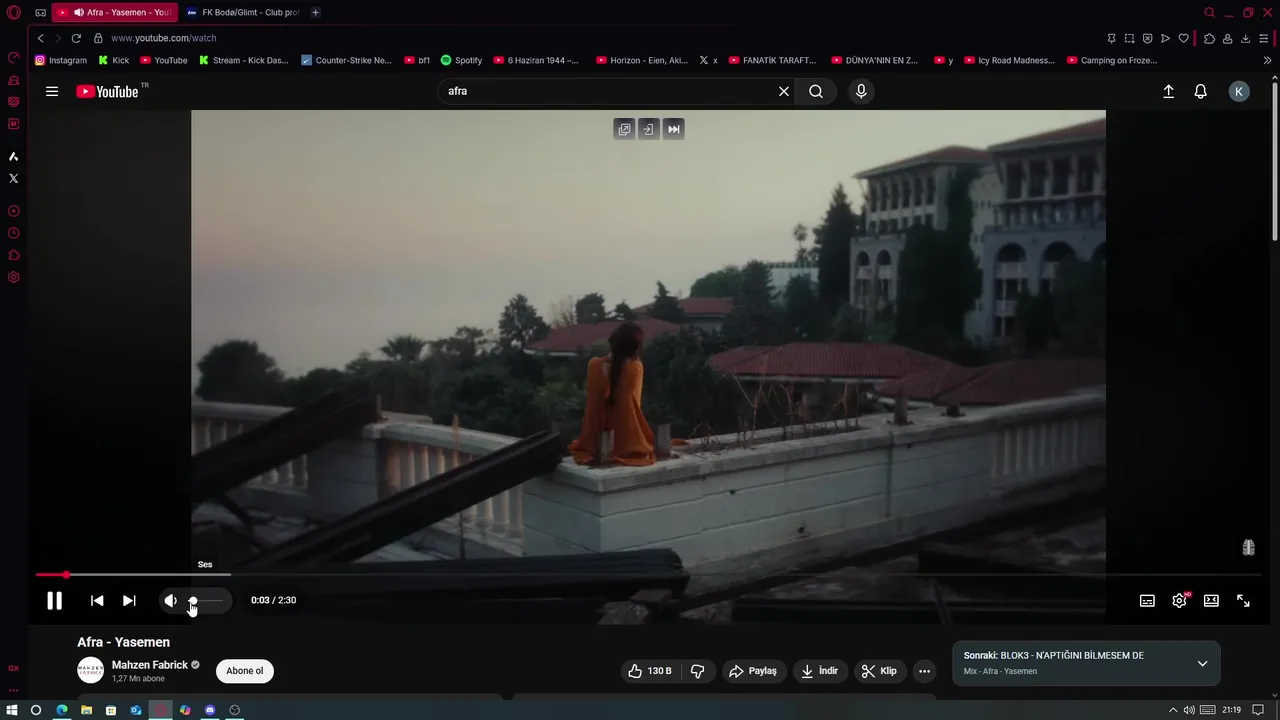Switch to 'FK Bodø/Glimt' tab
The height and width of the screenshot is (720, 1280).
click(x=243, y=12)
